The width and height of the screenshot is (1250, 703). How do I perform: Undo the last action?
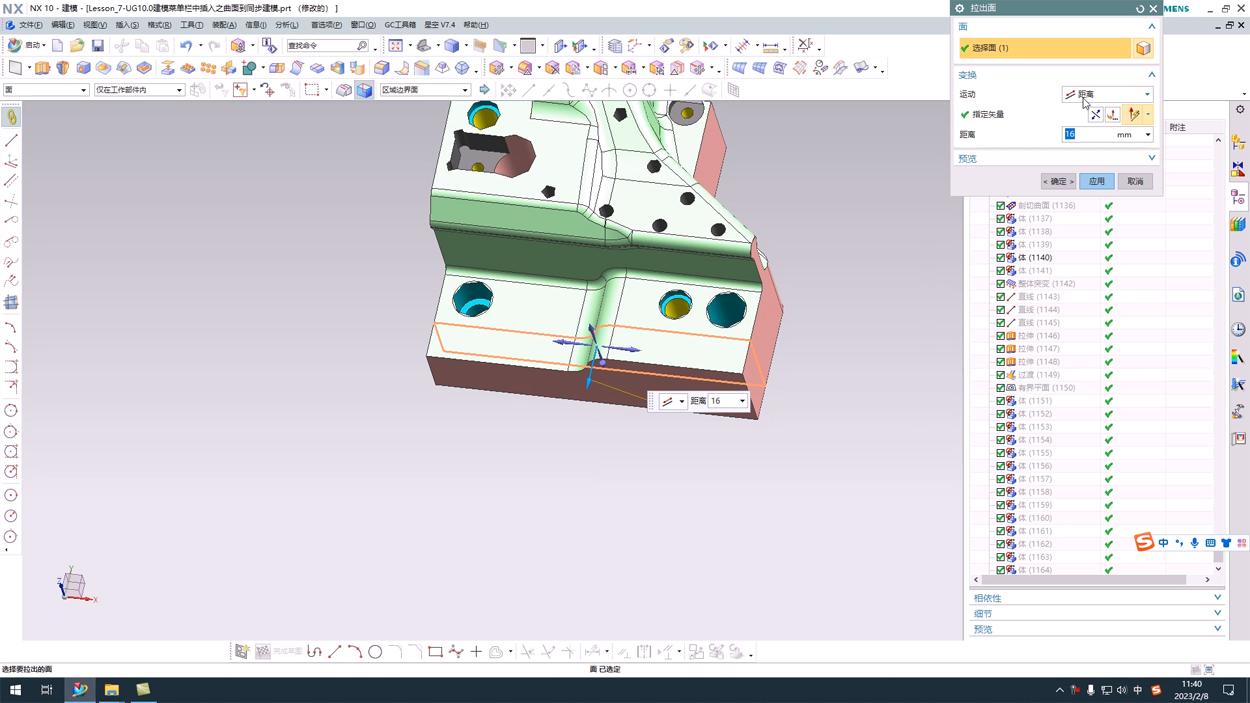pyautogui.click(x=186, y=46)
